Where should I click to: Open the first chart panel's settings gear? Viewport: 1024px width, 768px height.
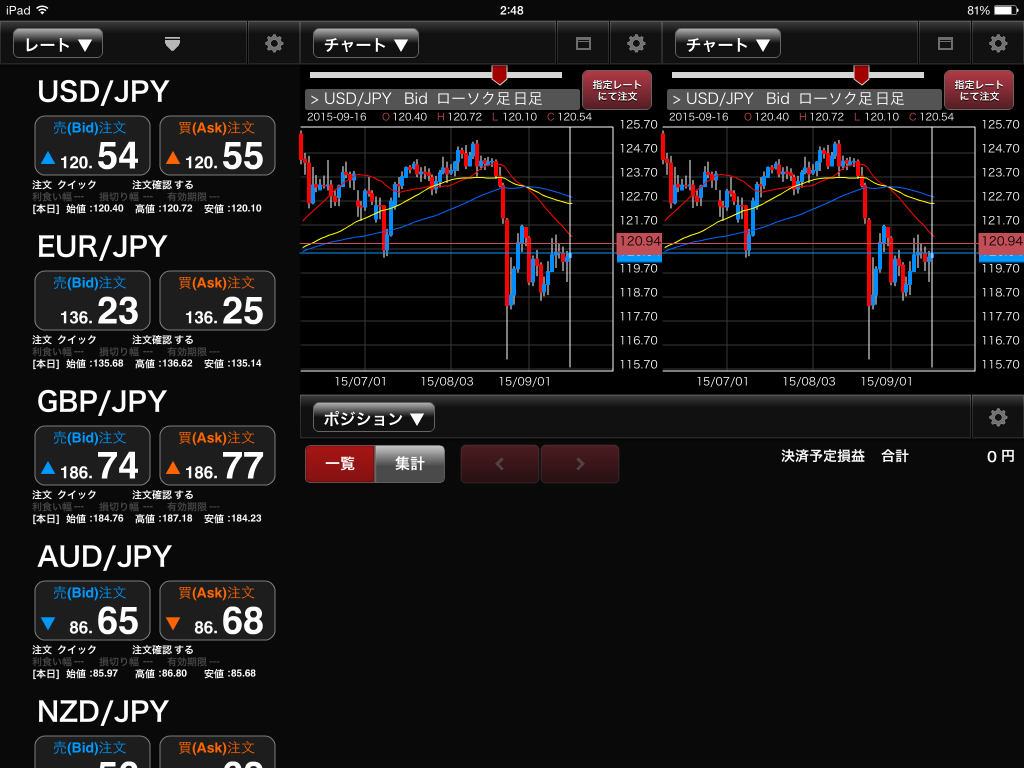coord(636,44)
